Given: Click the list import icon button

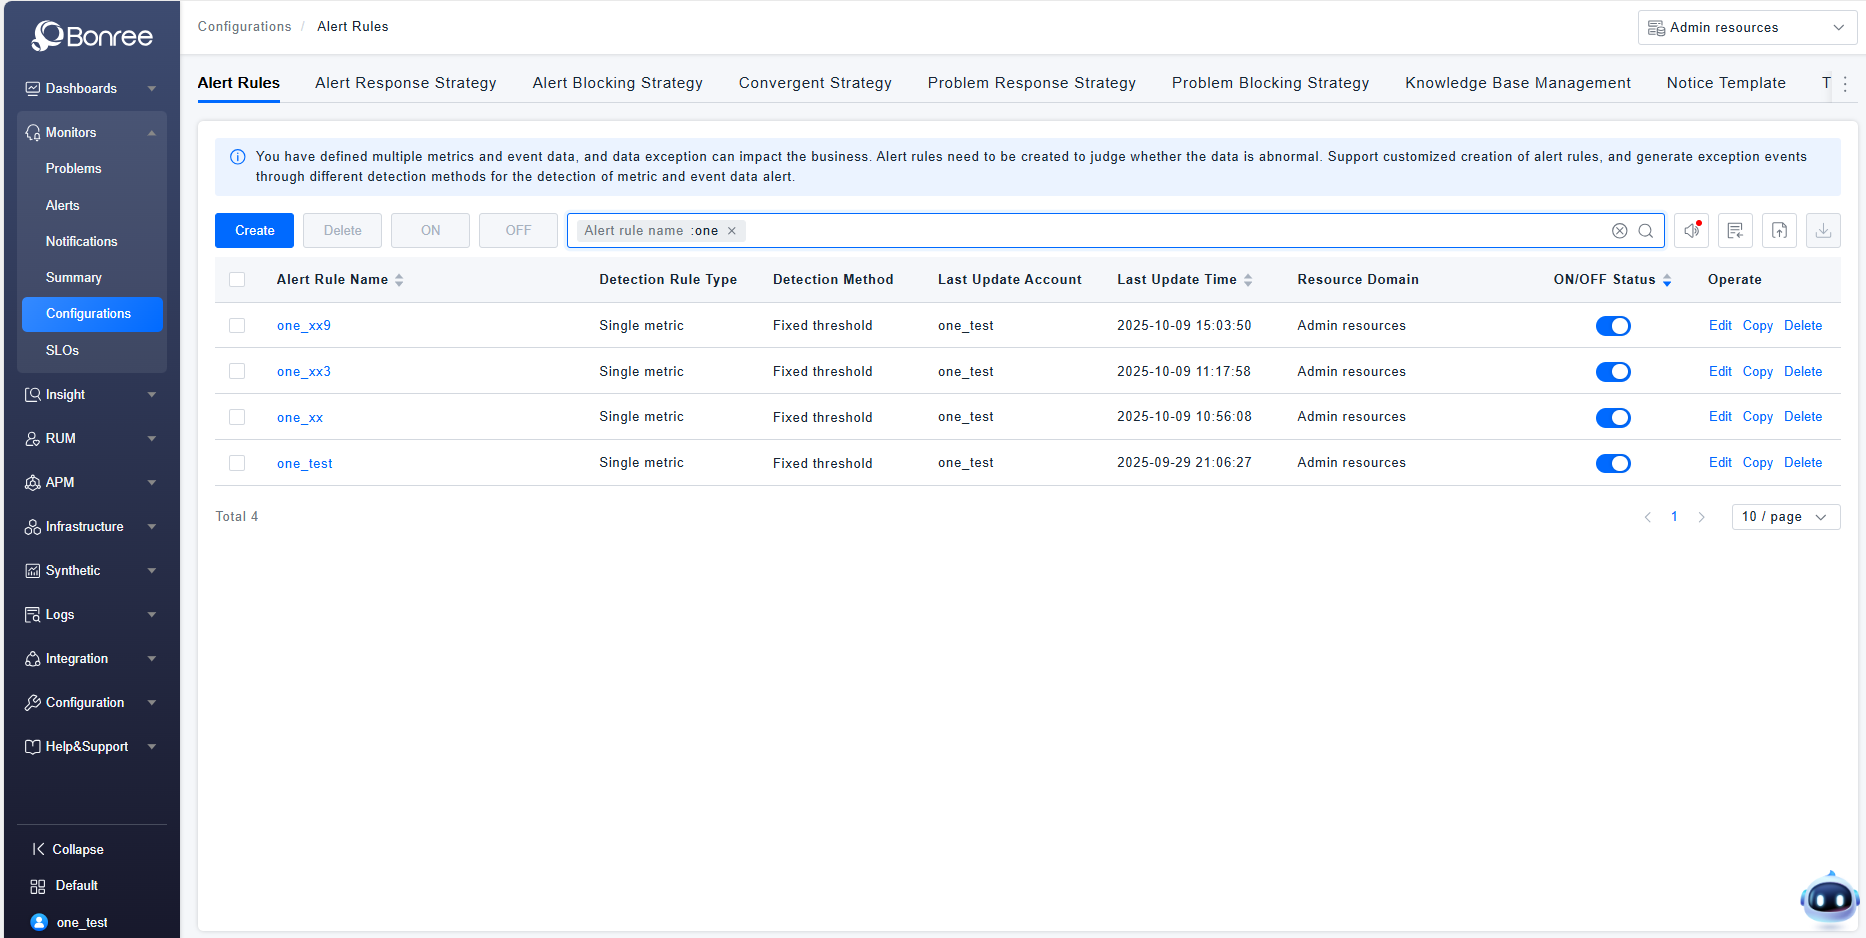Looking at the screenshot, I should 1735,231.
